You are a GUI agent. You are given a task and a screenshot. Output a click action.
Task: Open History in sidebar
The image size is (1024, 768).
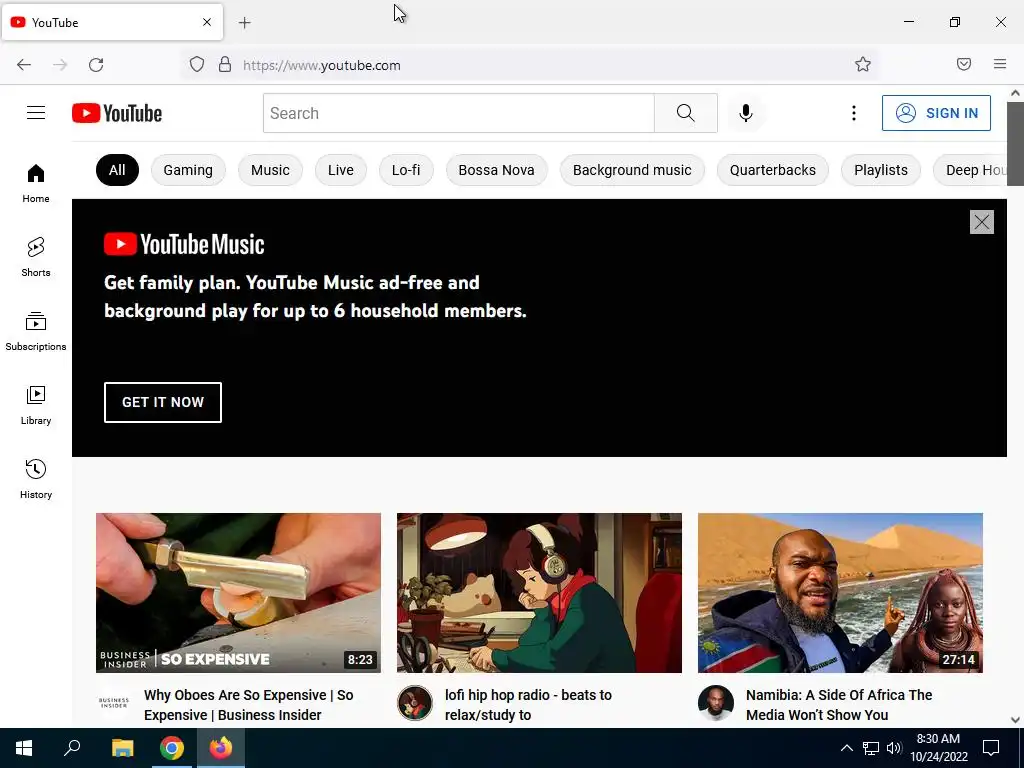point(36,479)
